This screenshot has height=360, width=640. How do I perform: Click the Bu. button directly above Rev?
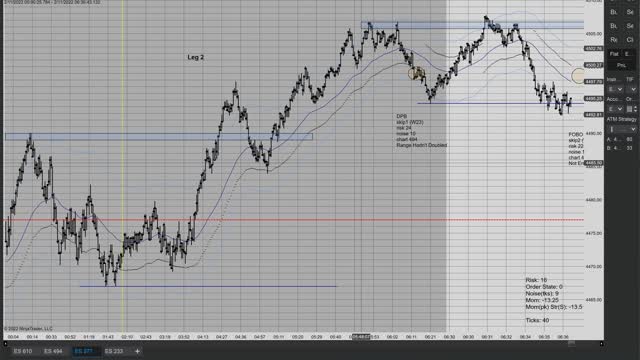[613, 26]
